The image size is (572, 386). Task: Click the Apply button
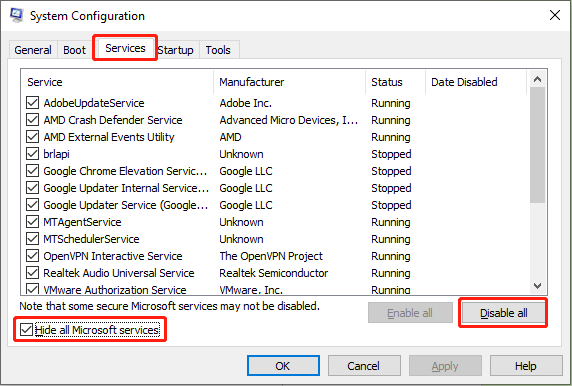pyautogui.click(x=445, y=366)
